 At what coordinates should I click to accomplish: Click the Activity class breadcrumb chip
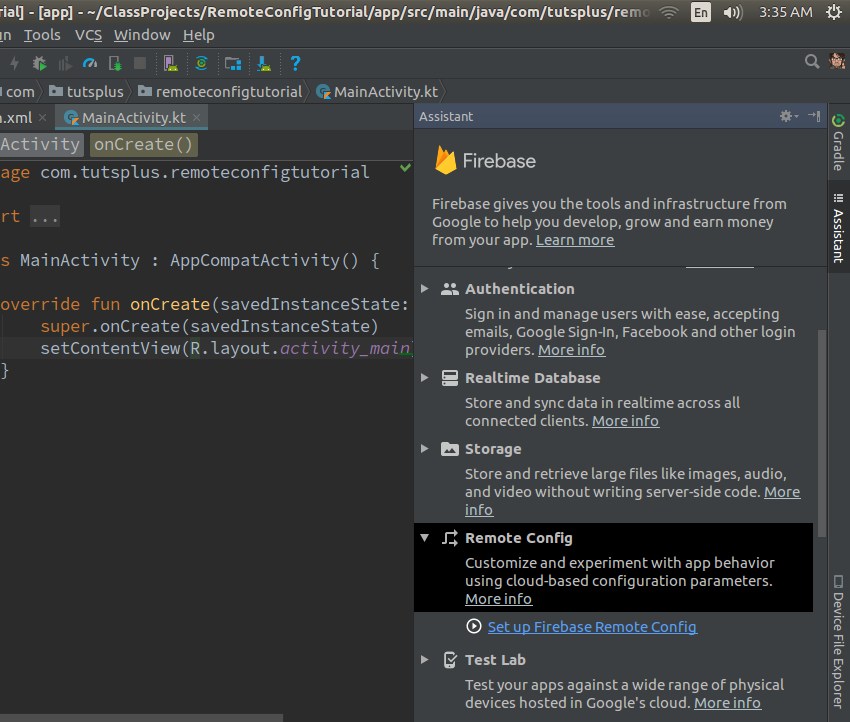click(x=41, y=145)
